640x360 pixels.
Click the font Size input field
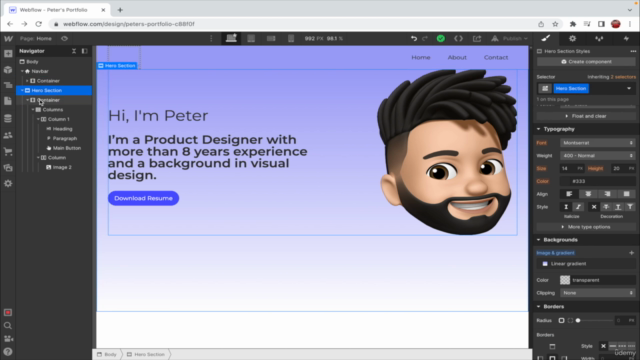pyautogui.click(x=567, y=168)
